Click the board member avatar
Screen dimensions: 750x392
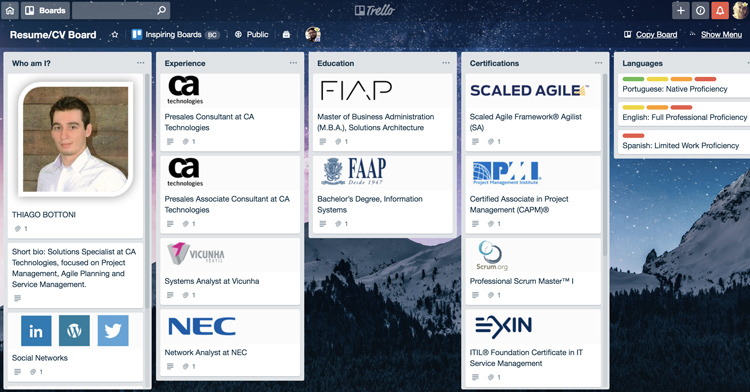pyautogui.click(x=312, y=34)
